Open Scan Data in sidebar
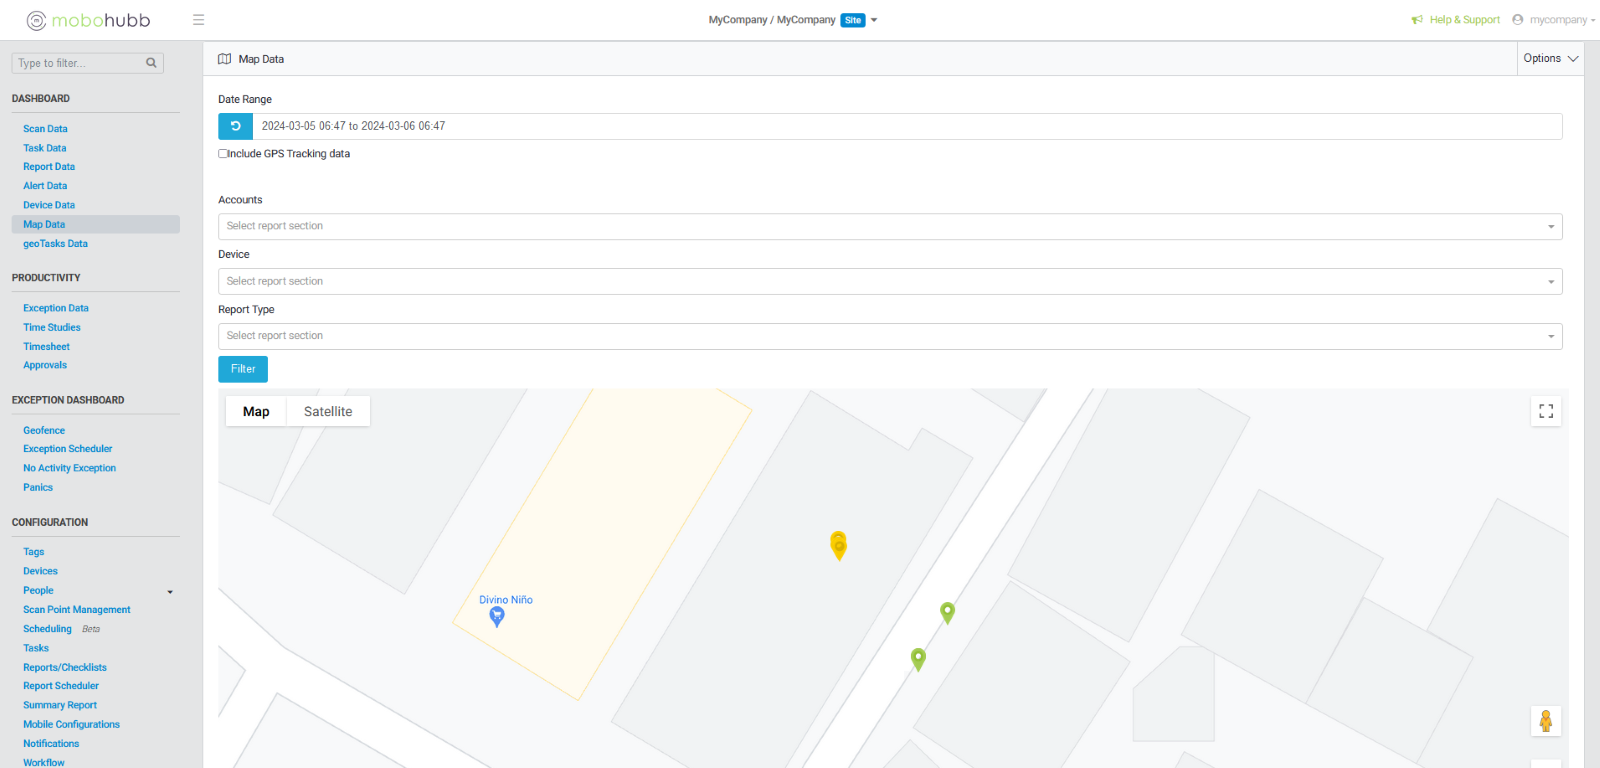 pos(46,129)
